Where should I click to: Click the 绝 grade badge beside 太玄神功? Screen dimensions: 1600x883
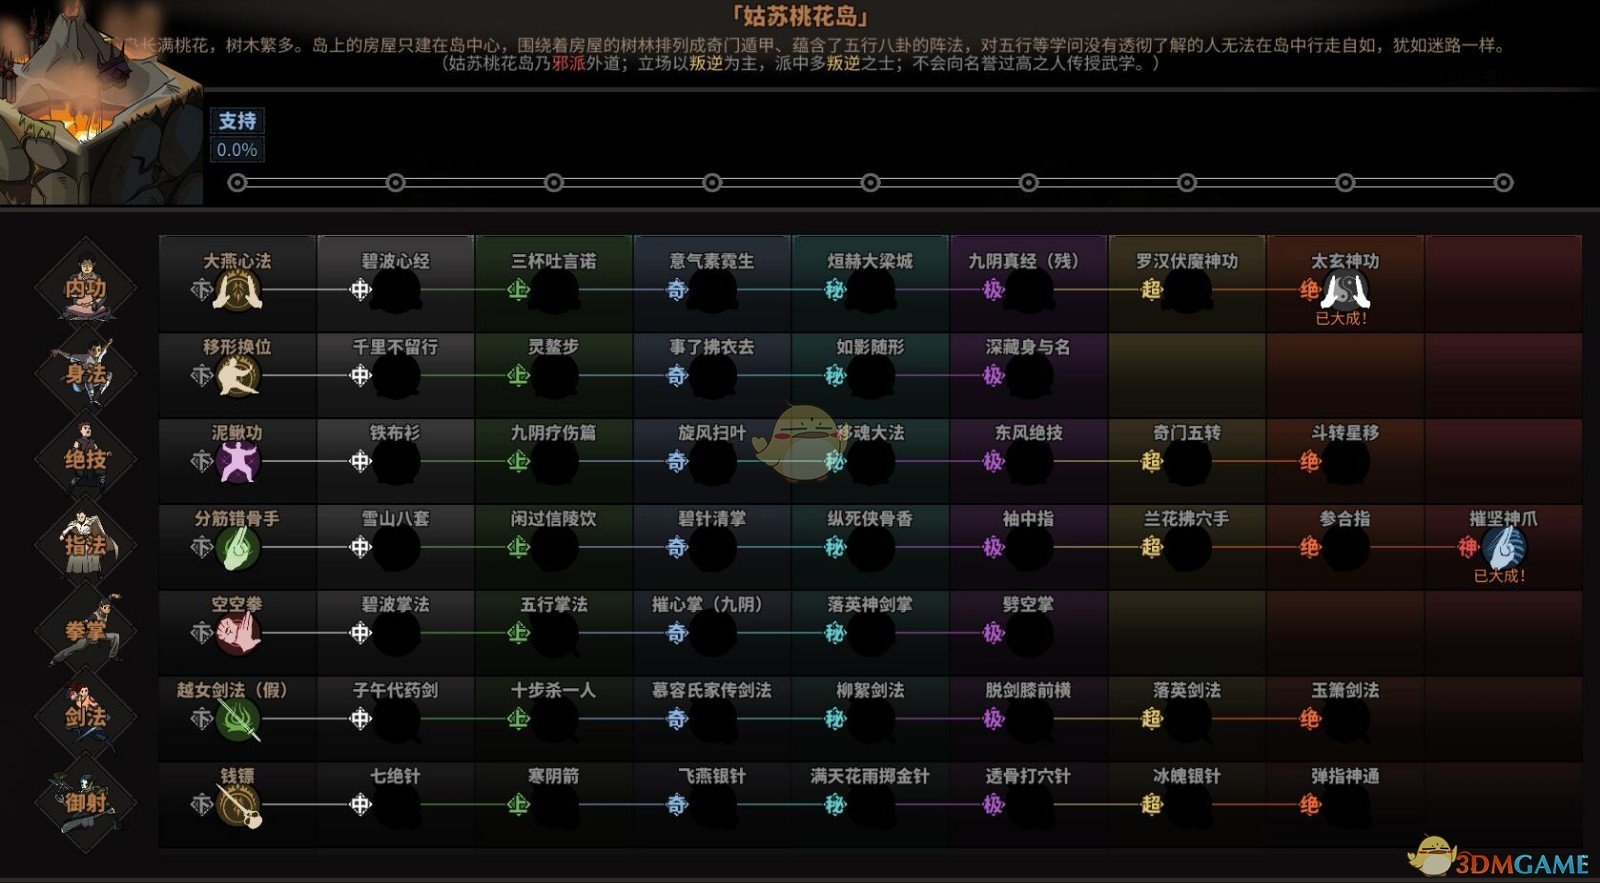point(1310,290)
